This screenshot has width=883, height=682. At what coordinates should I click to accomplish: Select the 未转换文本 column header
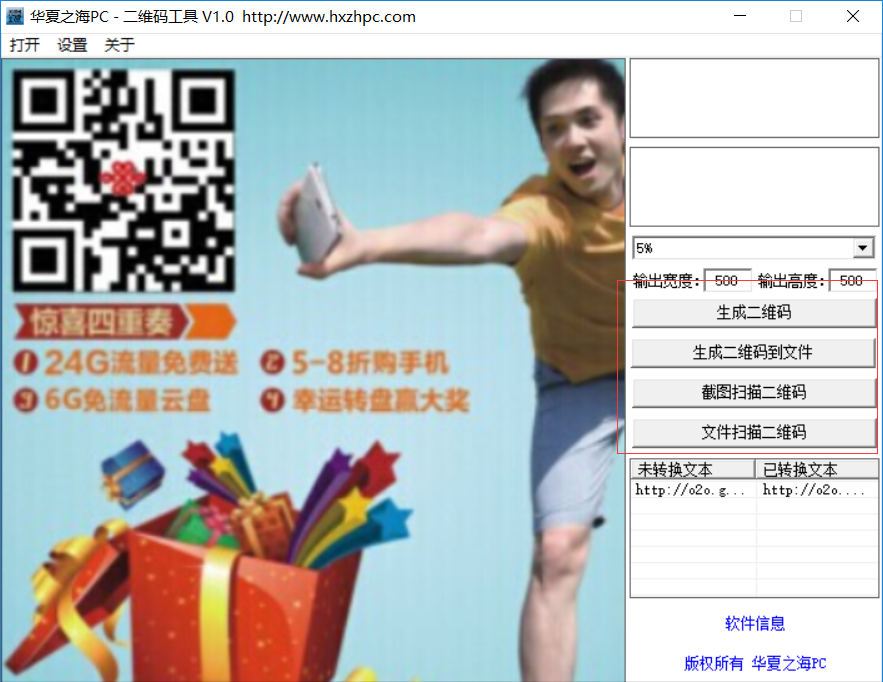693,469
